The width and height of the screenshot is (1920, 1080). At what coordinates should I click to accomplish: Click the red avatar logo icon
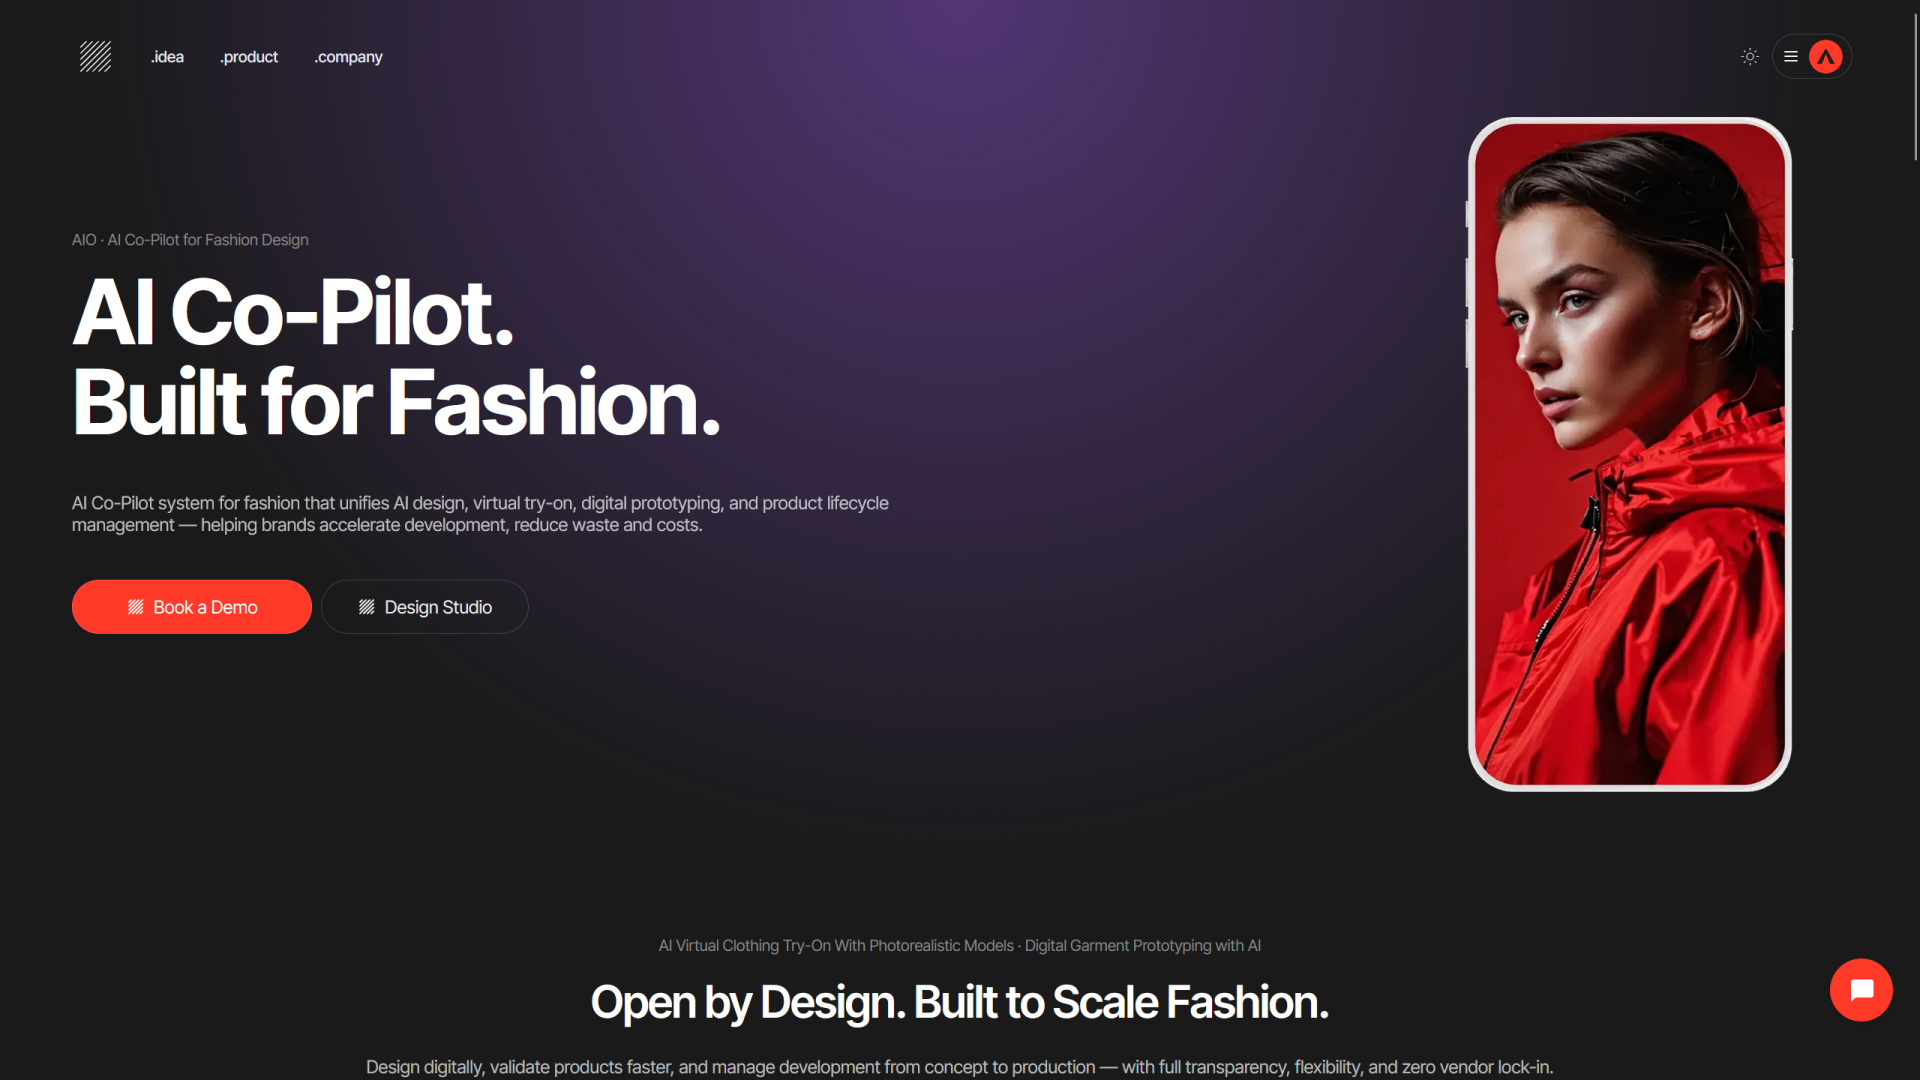pos(1825,56)
